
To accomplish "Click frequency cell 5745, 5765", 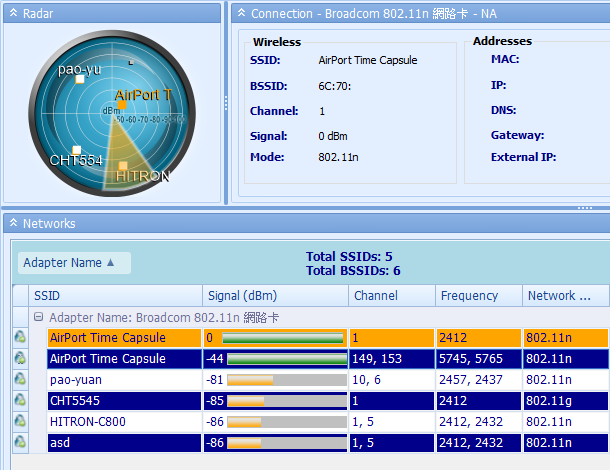I will coord(479,359).
